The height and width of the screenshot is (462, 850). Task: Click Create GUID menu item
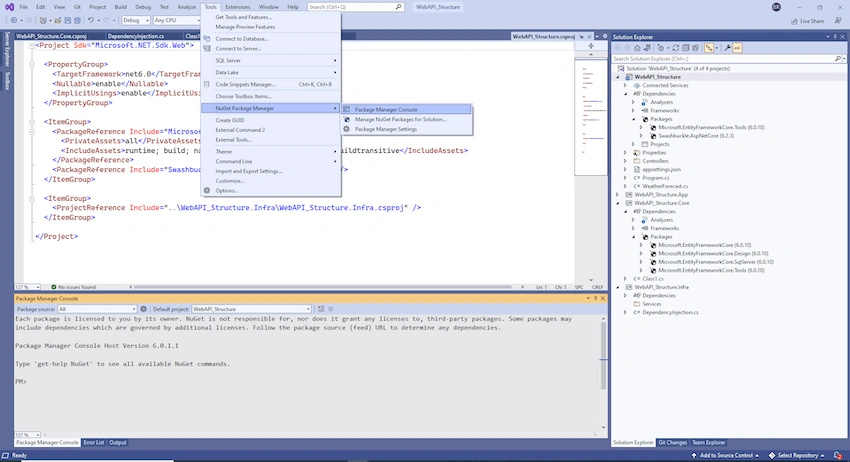(x=271, y=120)
